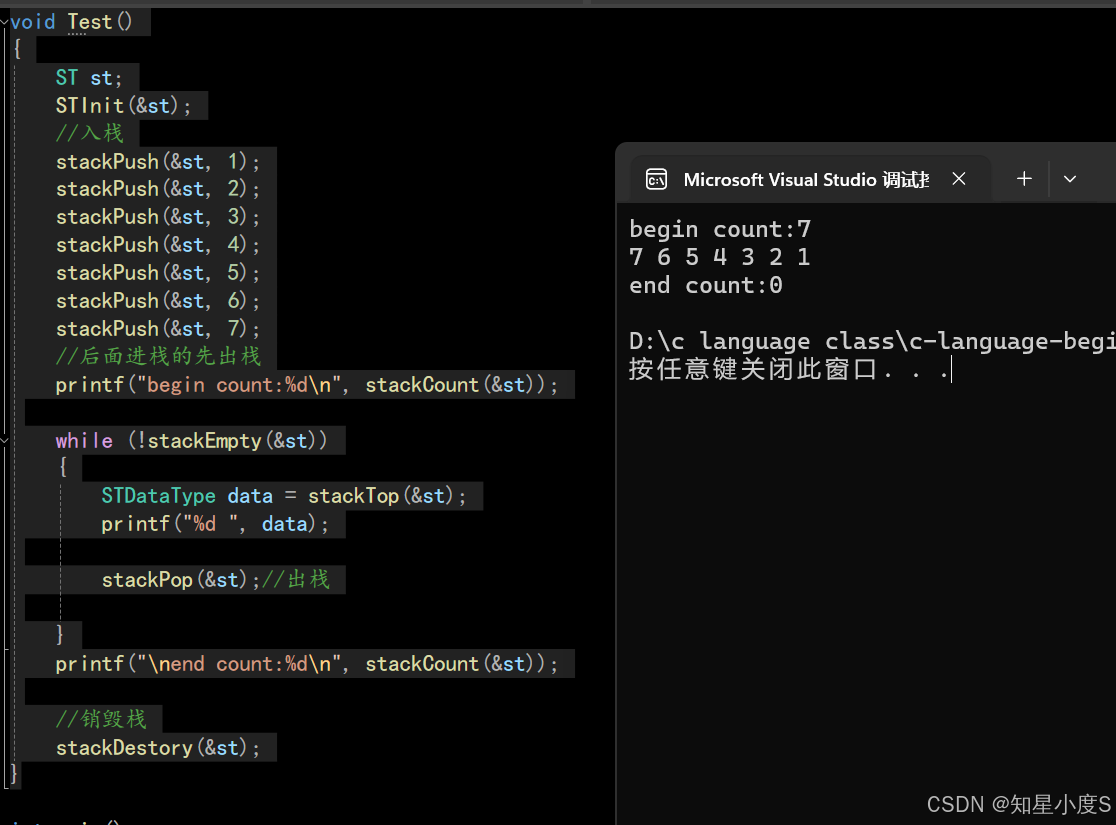Click the stackPush(&st, 5); line
Viewport: 1116px width, 825px height.
pyautogui.click(x=157, y=273)
